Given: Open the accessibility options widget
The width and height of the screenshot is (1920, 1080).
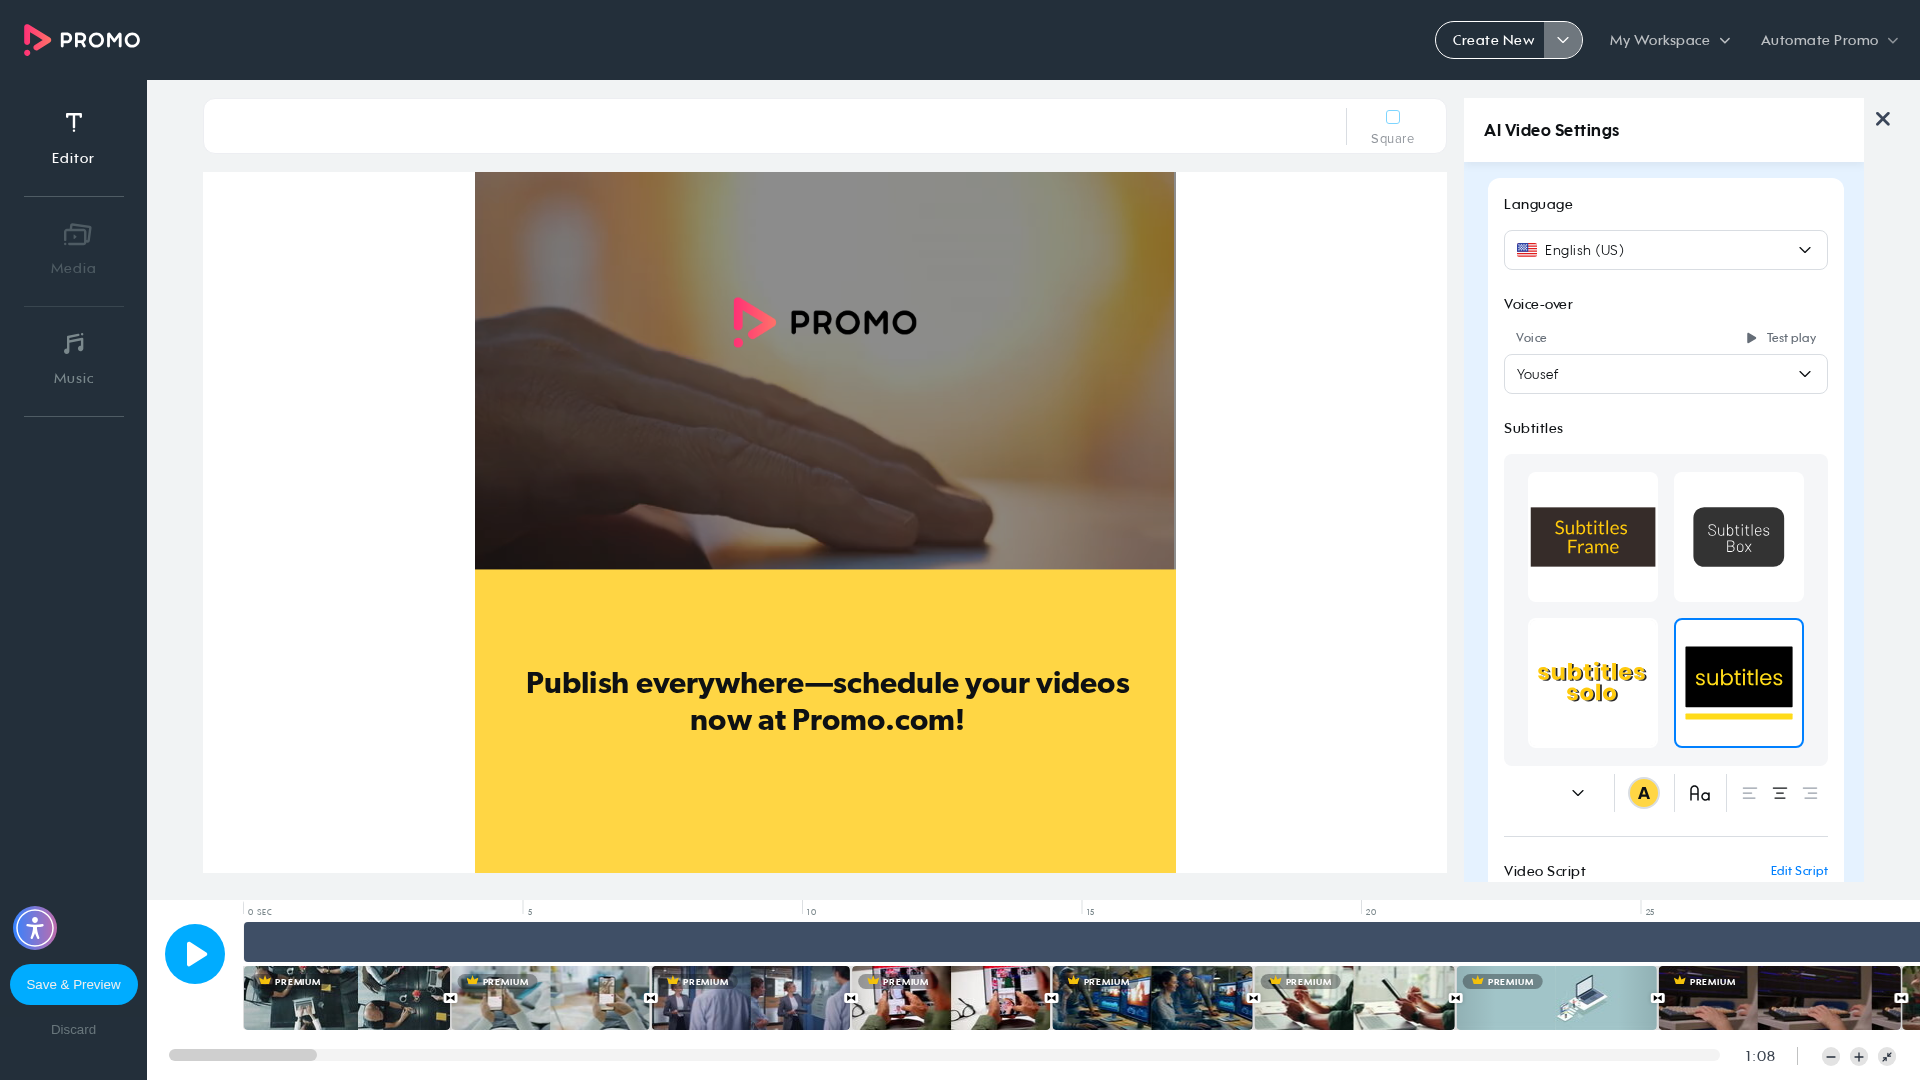Looking at the screenshot, I should click(35, 928).
